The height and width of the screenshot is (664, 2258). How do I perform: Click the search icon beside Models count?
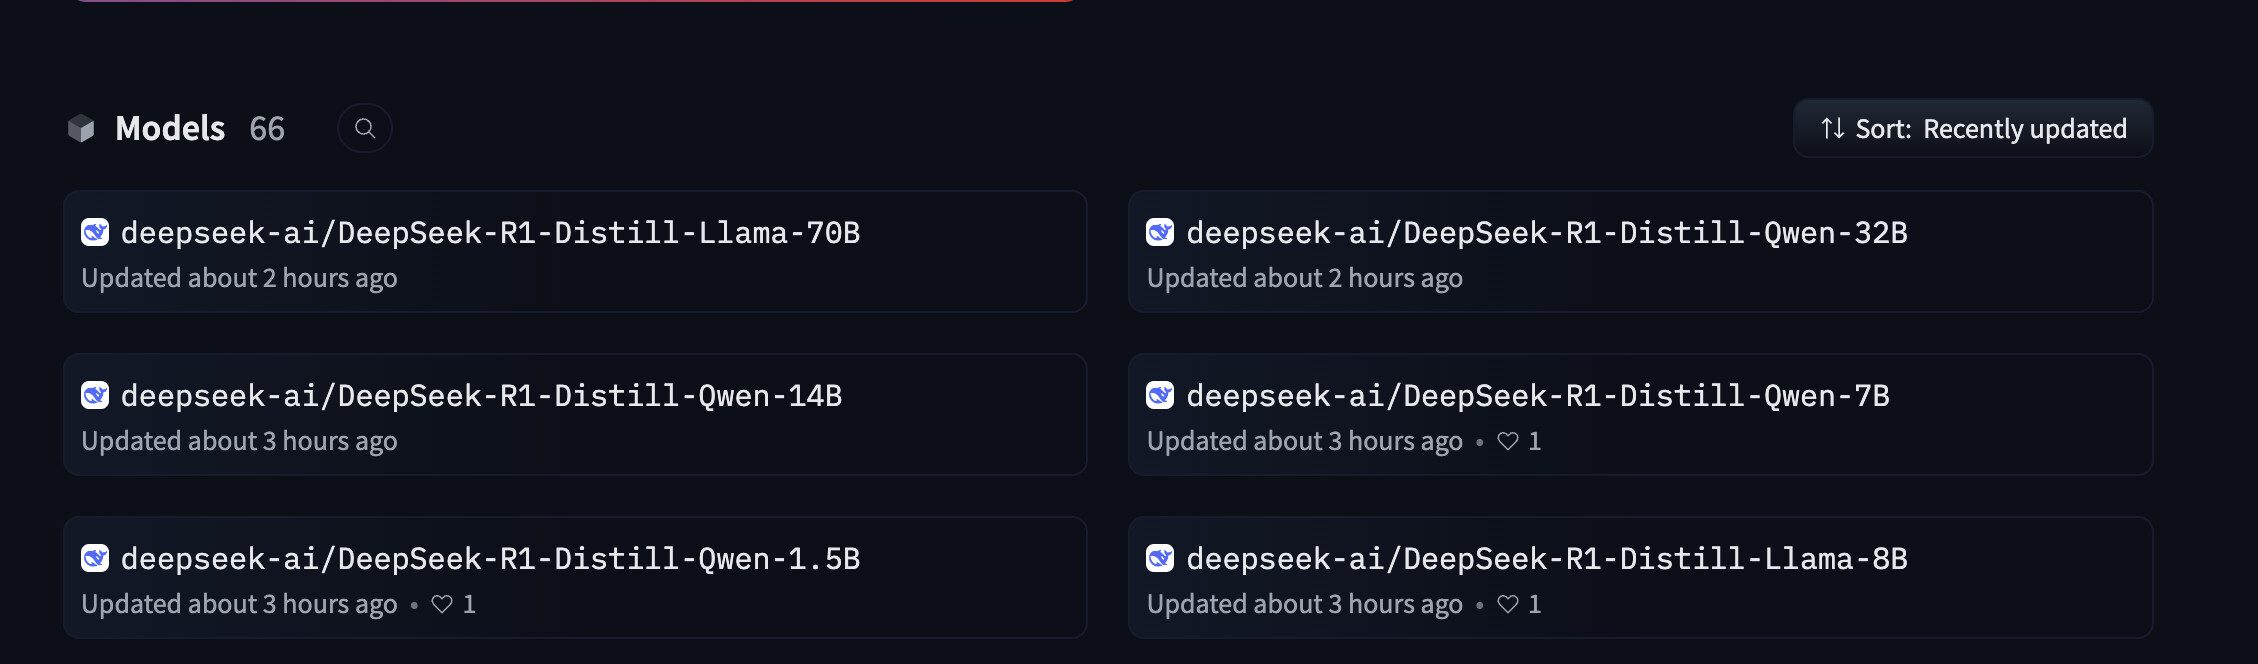365,129
